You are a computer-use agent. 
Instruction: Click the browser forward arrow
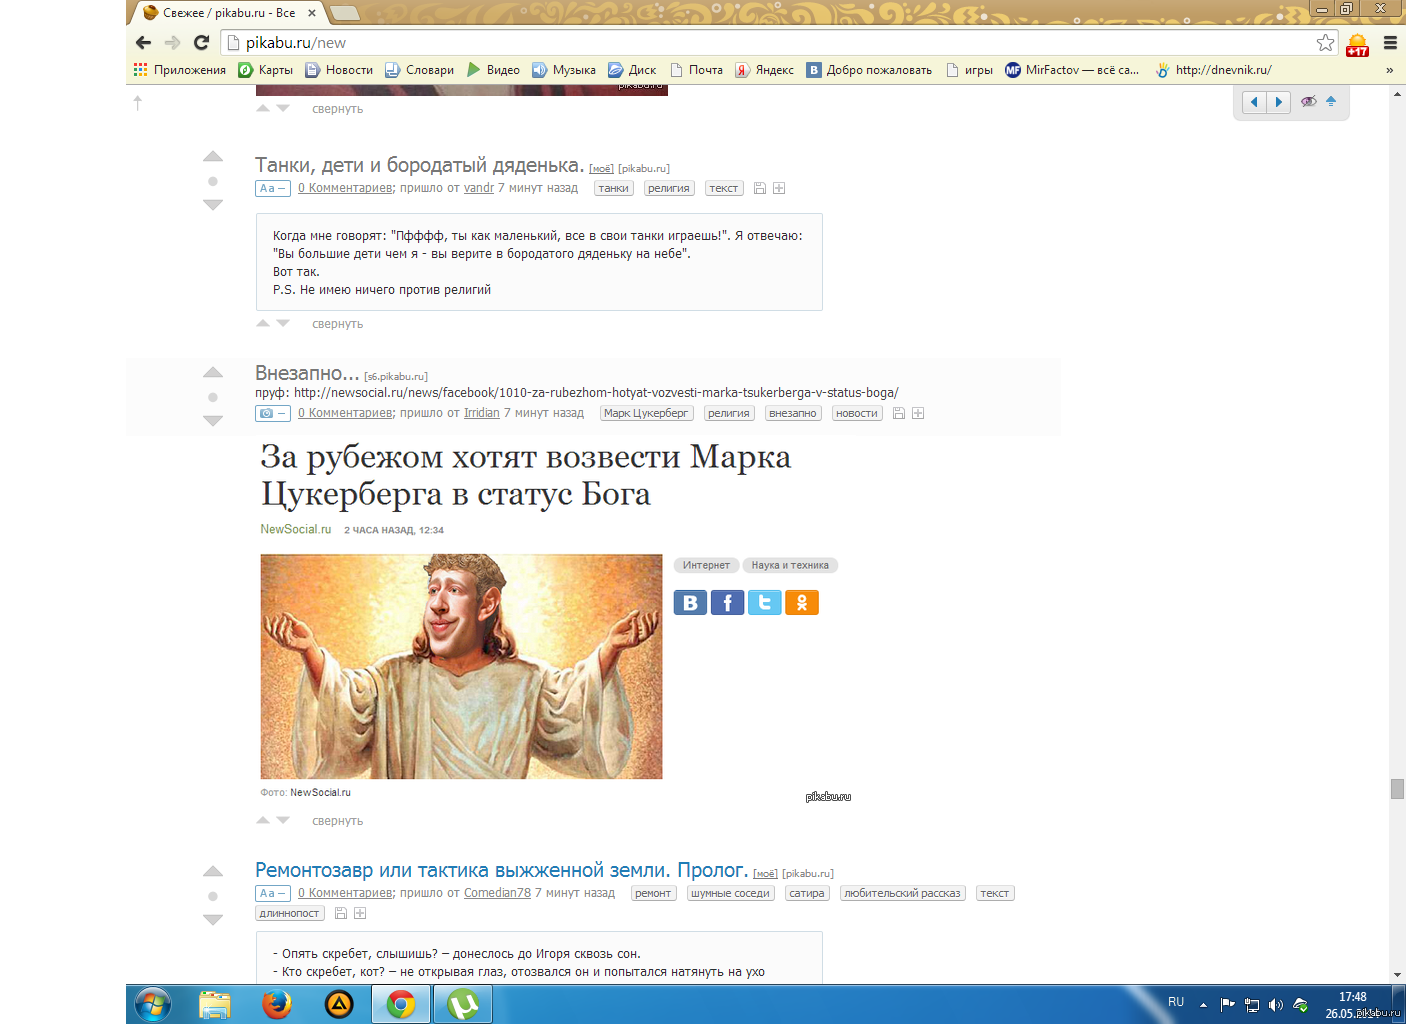(x=172, y=42)
